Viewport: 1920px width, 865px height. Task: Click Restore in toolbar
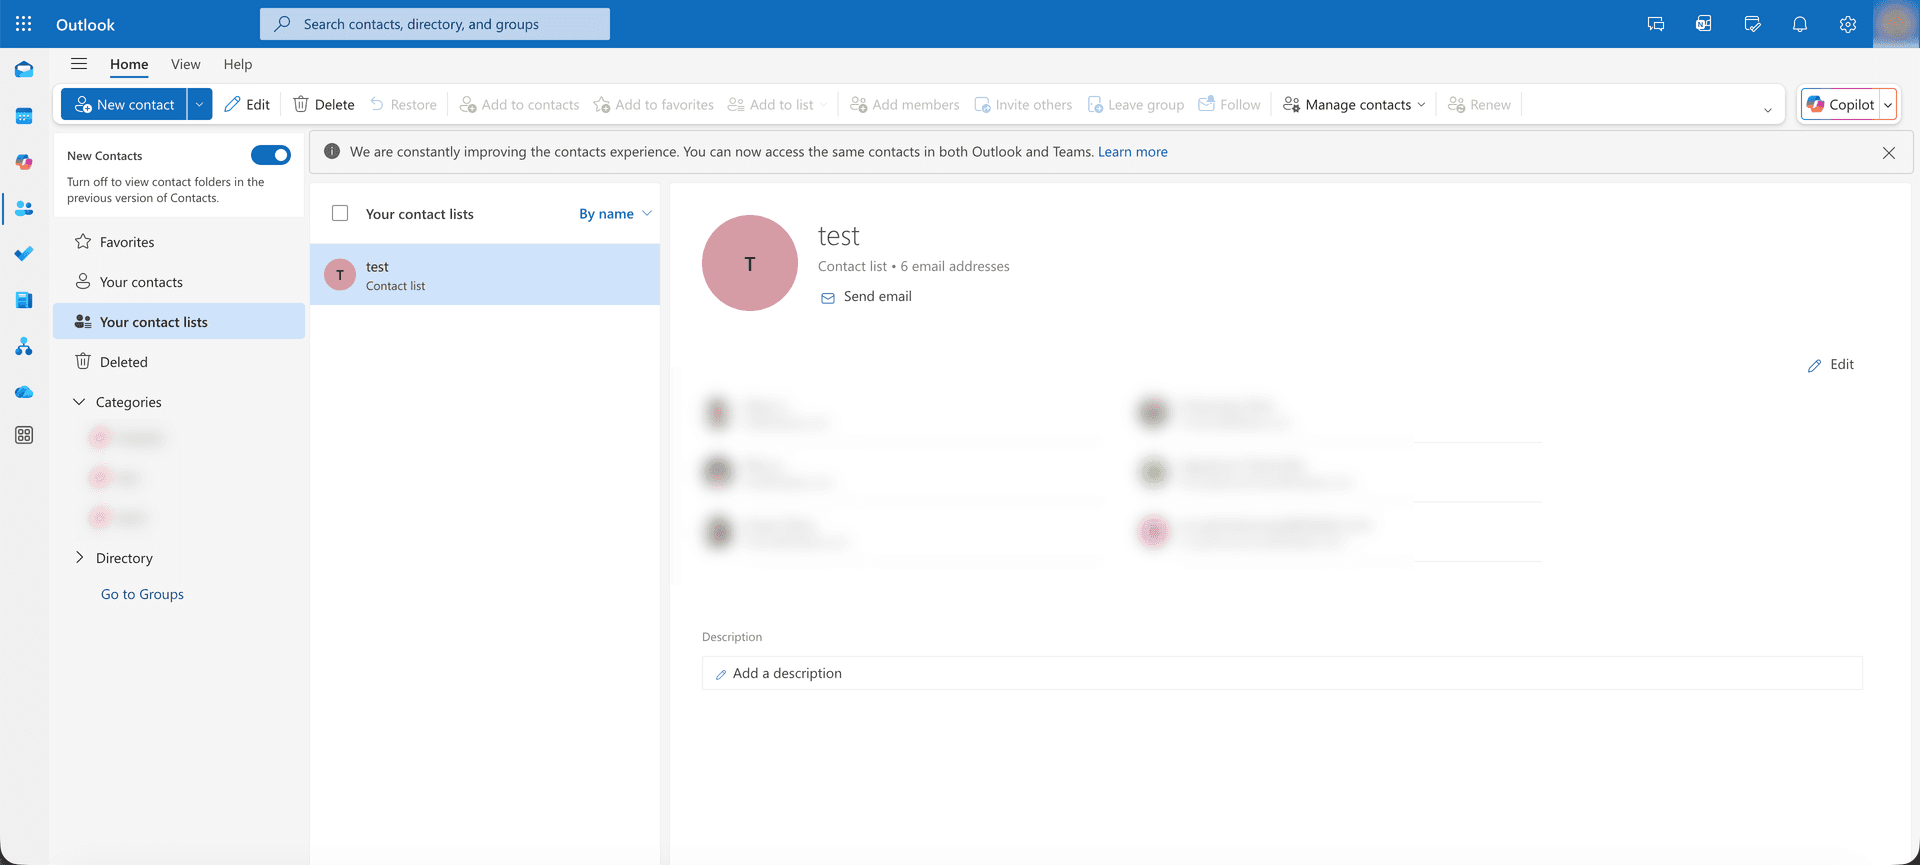click(403, 104)
